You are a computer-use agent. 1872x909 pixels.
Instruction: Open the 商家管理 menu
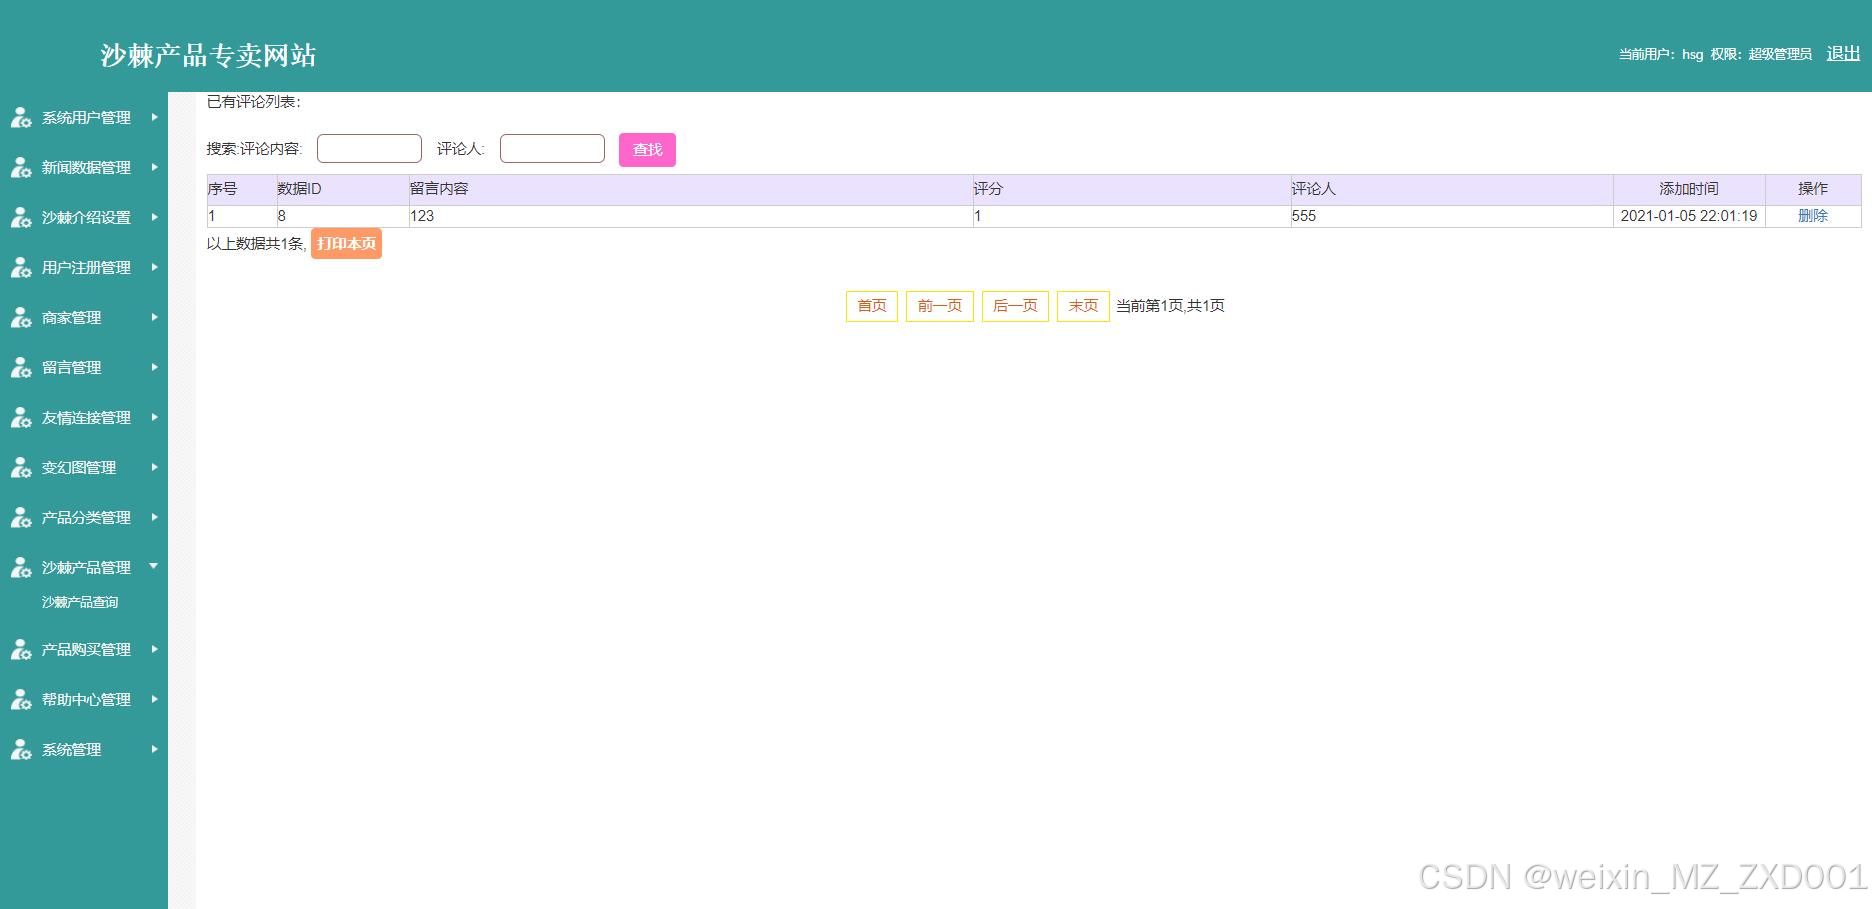point(71,318)
